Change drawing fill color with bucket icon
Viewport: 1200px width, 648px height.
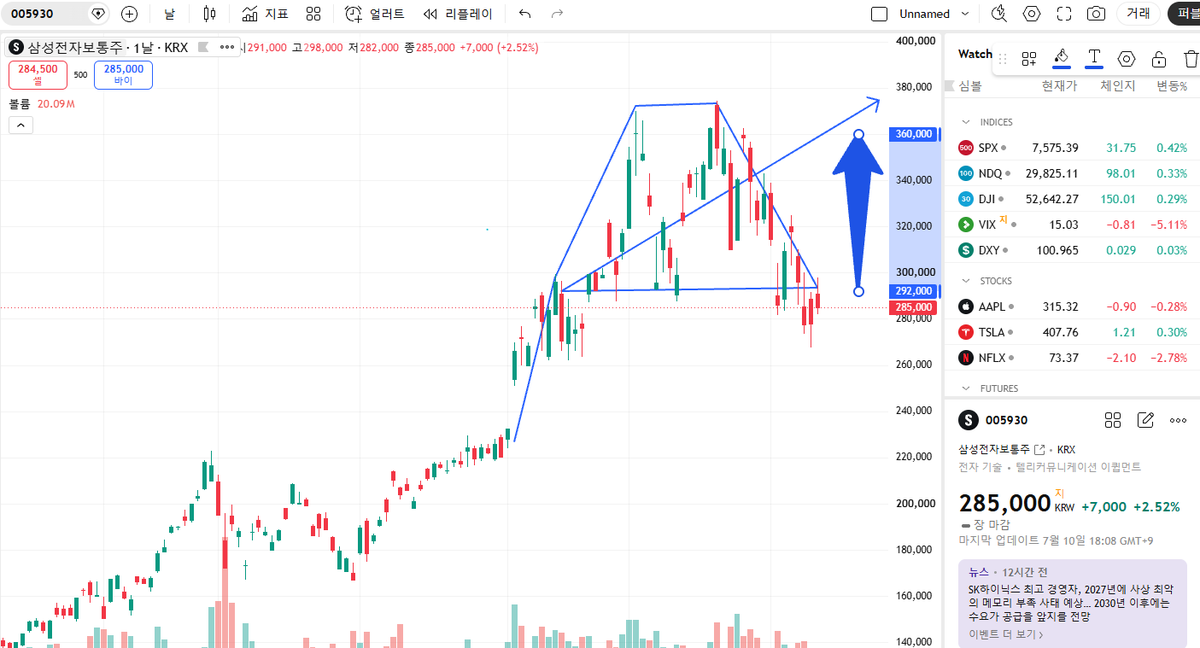[x=1062, y=58]
